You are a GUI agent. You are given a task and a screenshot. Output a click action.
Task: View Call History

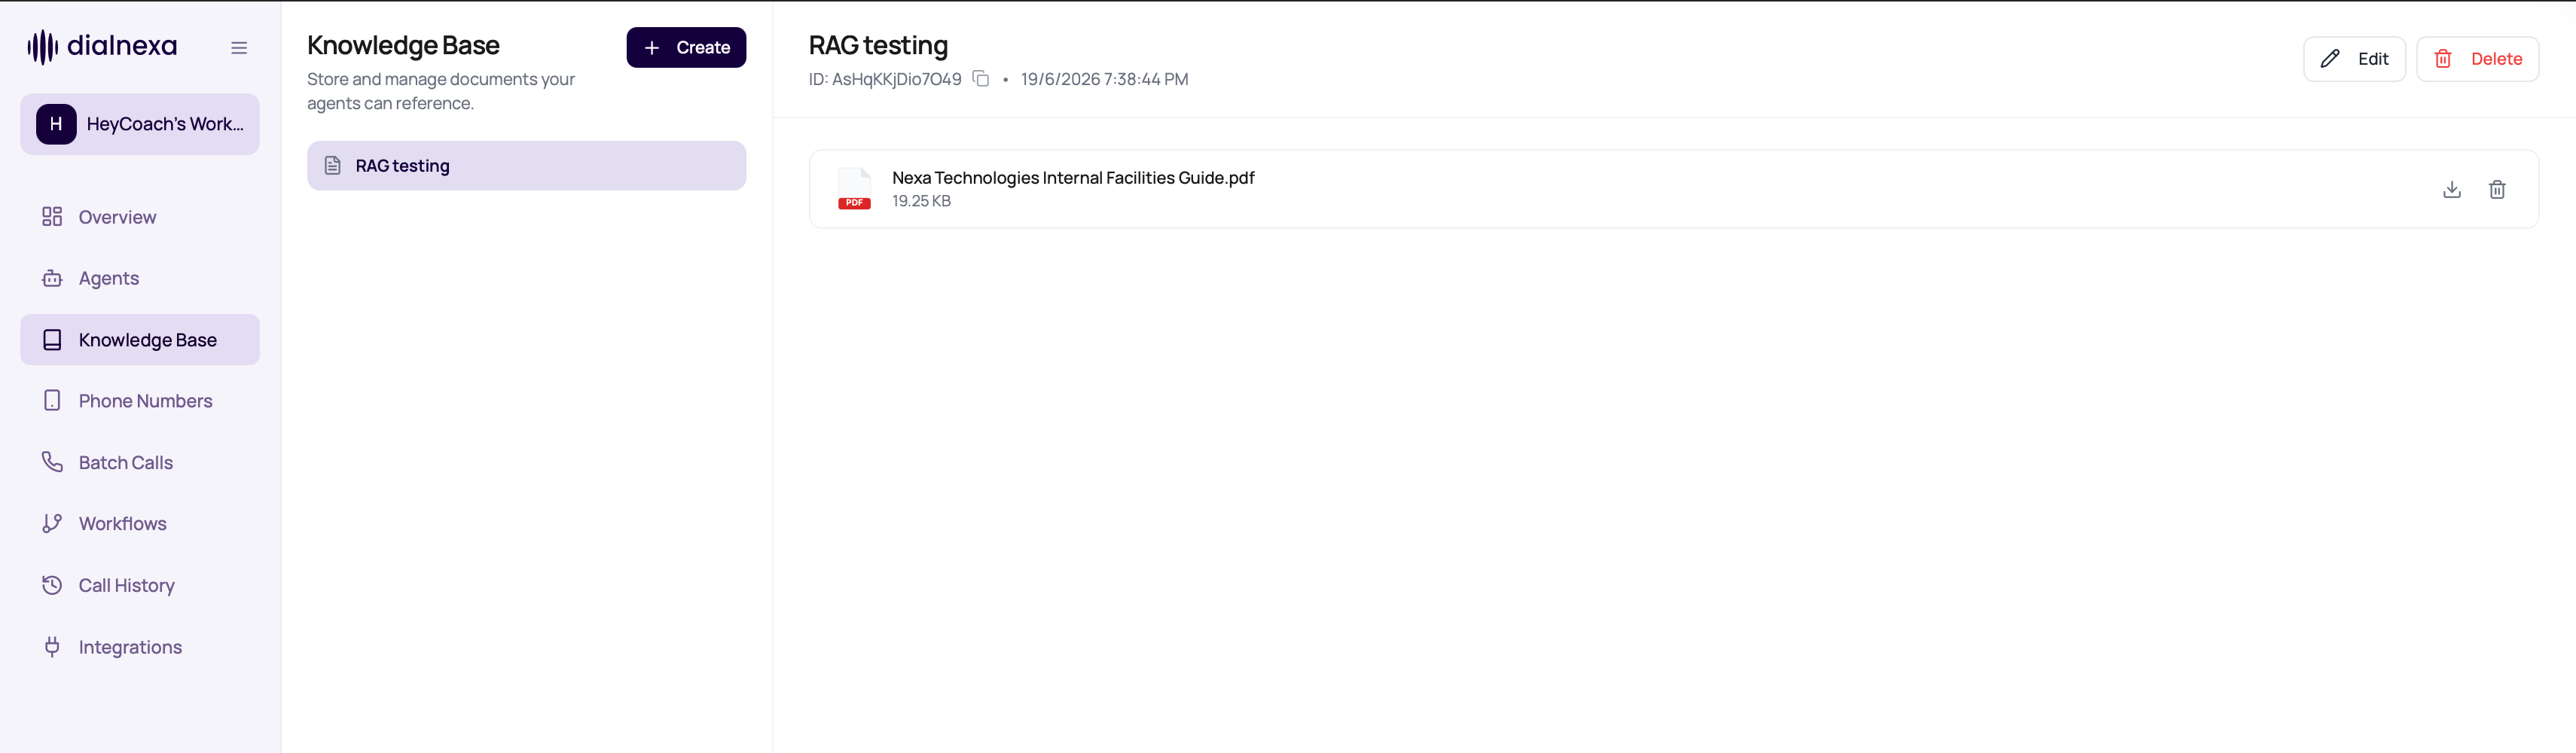click(x=140, y=585)
